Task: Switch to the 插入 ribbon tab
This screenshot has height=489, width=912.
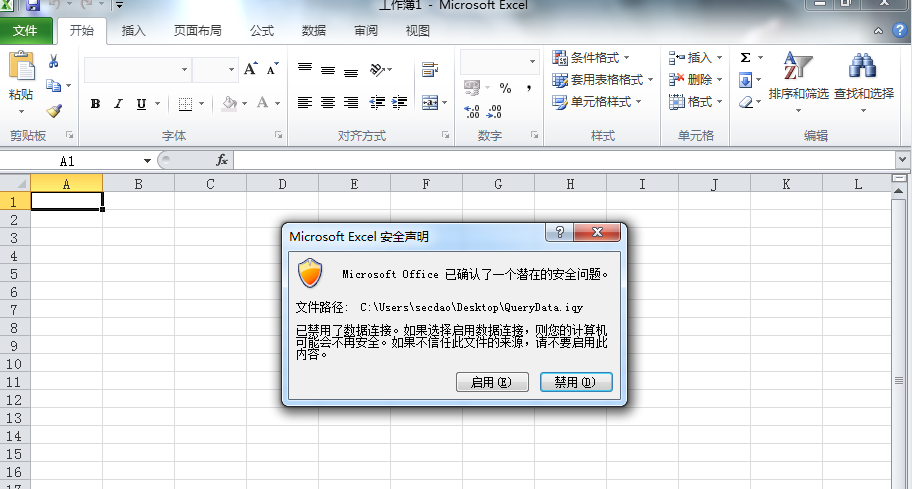Action: tap(133, 31)
